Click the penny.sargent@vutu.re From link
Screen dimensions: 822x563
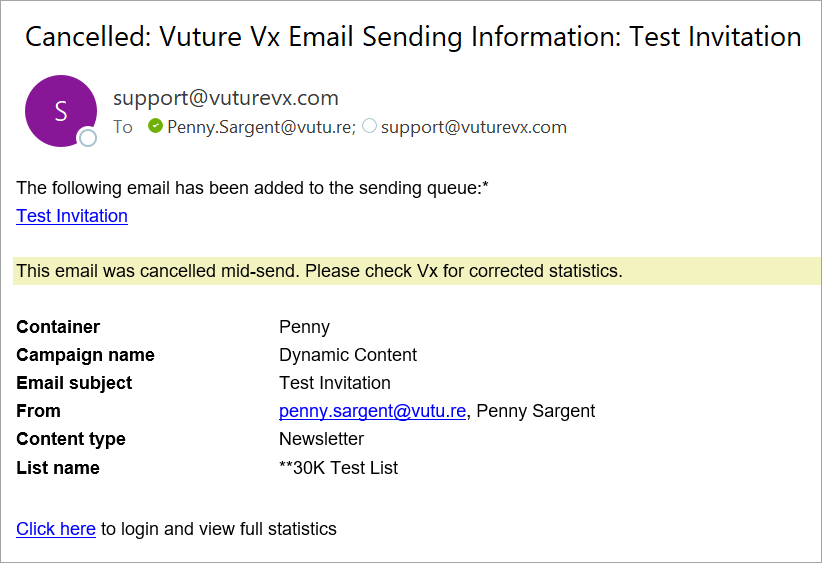pyautogui.click(x=372, y=411)
